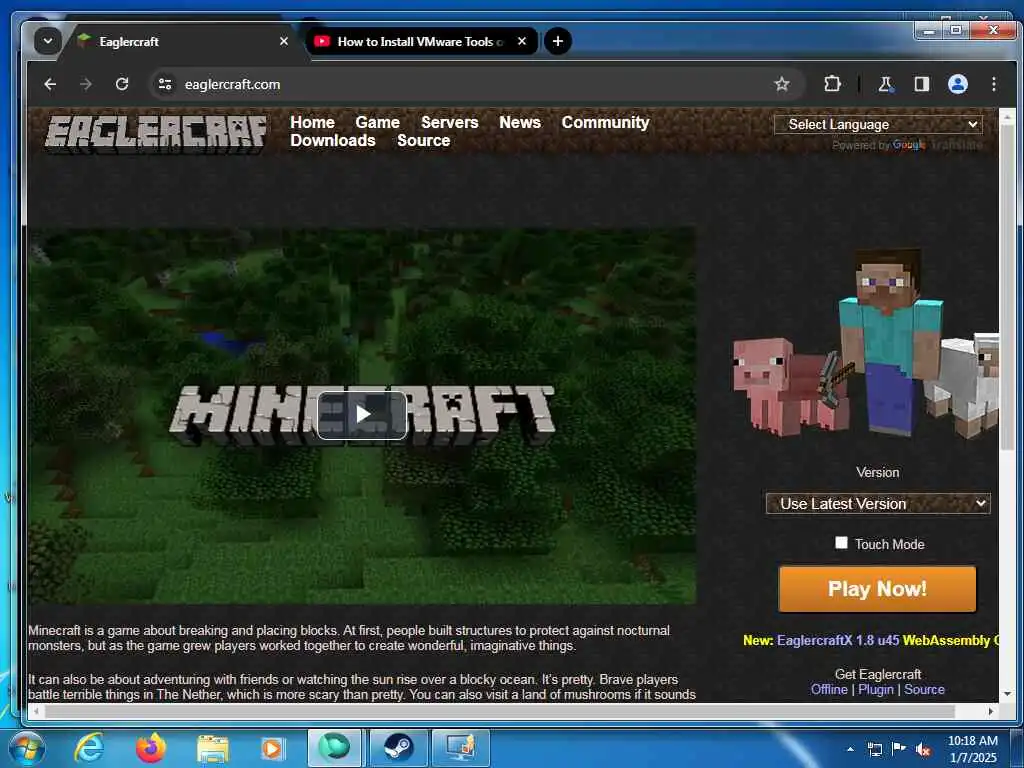
Task: Open the taskbar clock and date
Action: click(972, 749)
